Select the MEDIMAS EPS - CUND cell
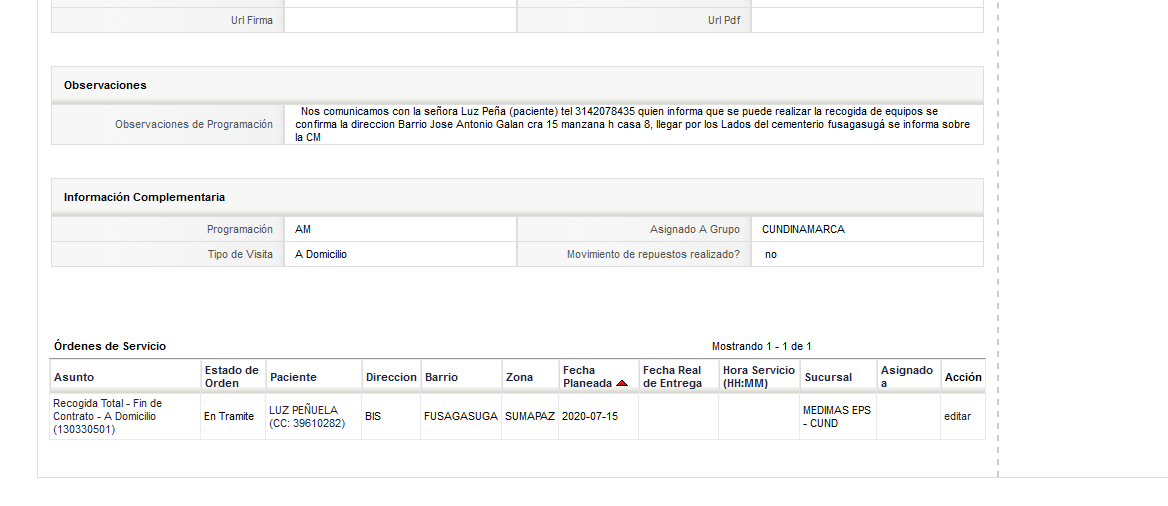This screenshot has width=1168, height=506. (837, 417)
